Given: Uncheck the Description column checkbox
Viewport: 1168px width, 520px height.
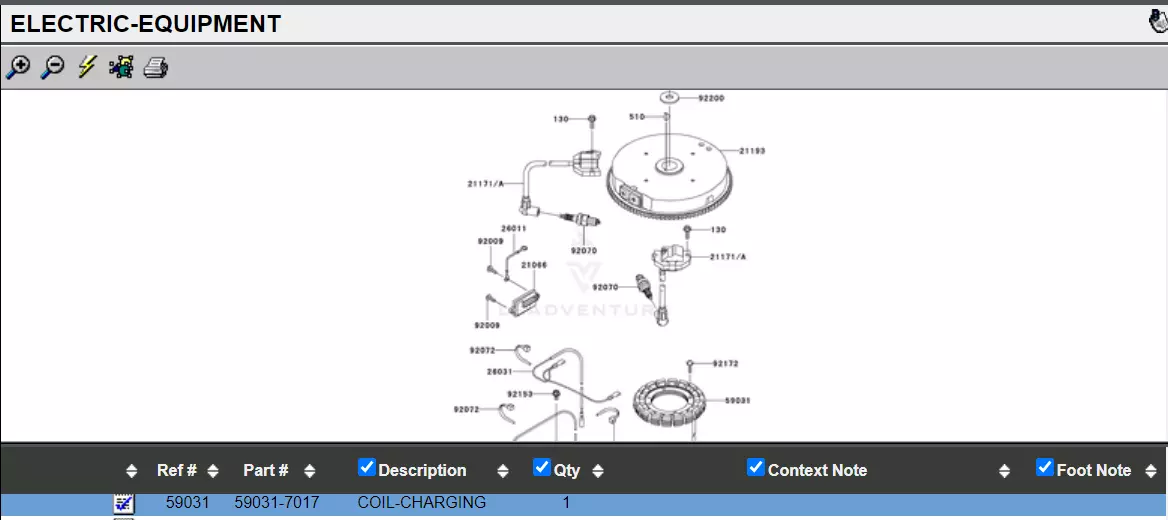Looking at the screenshot, I should point(367,467).
